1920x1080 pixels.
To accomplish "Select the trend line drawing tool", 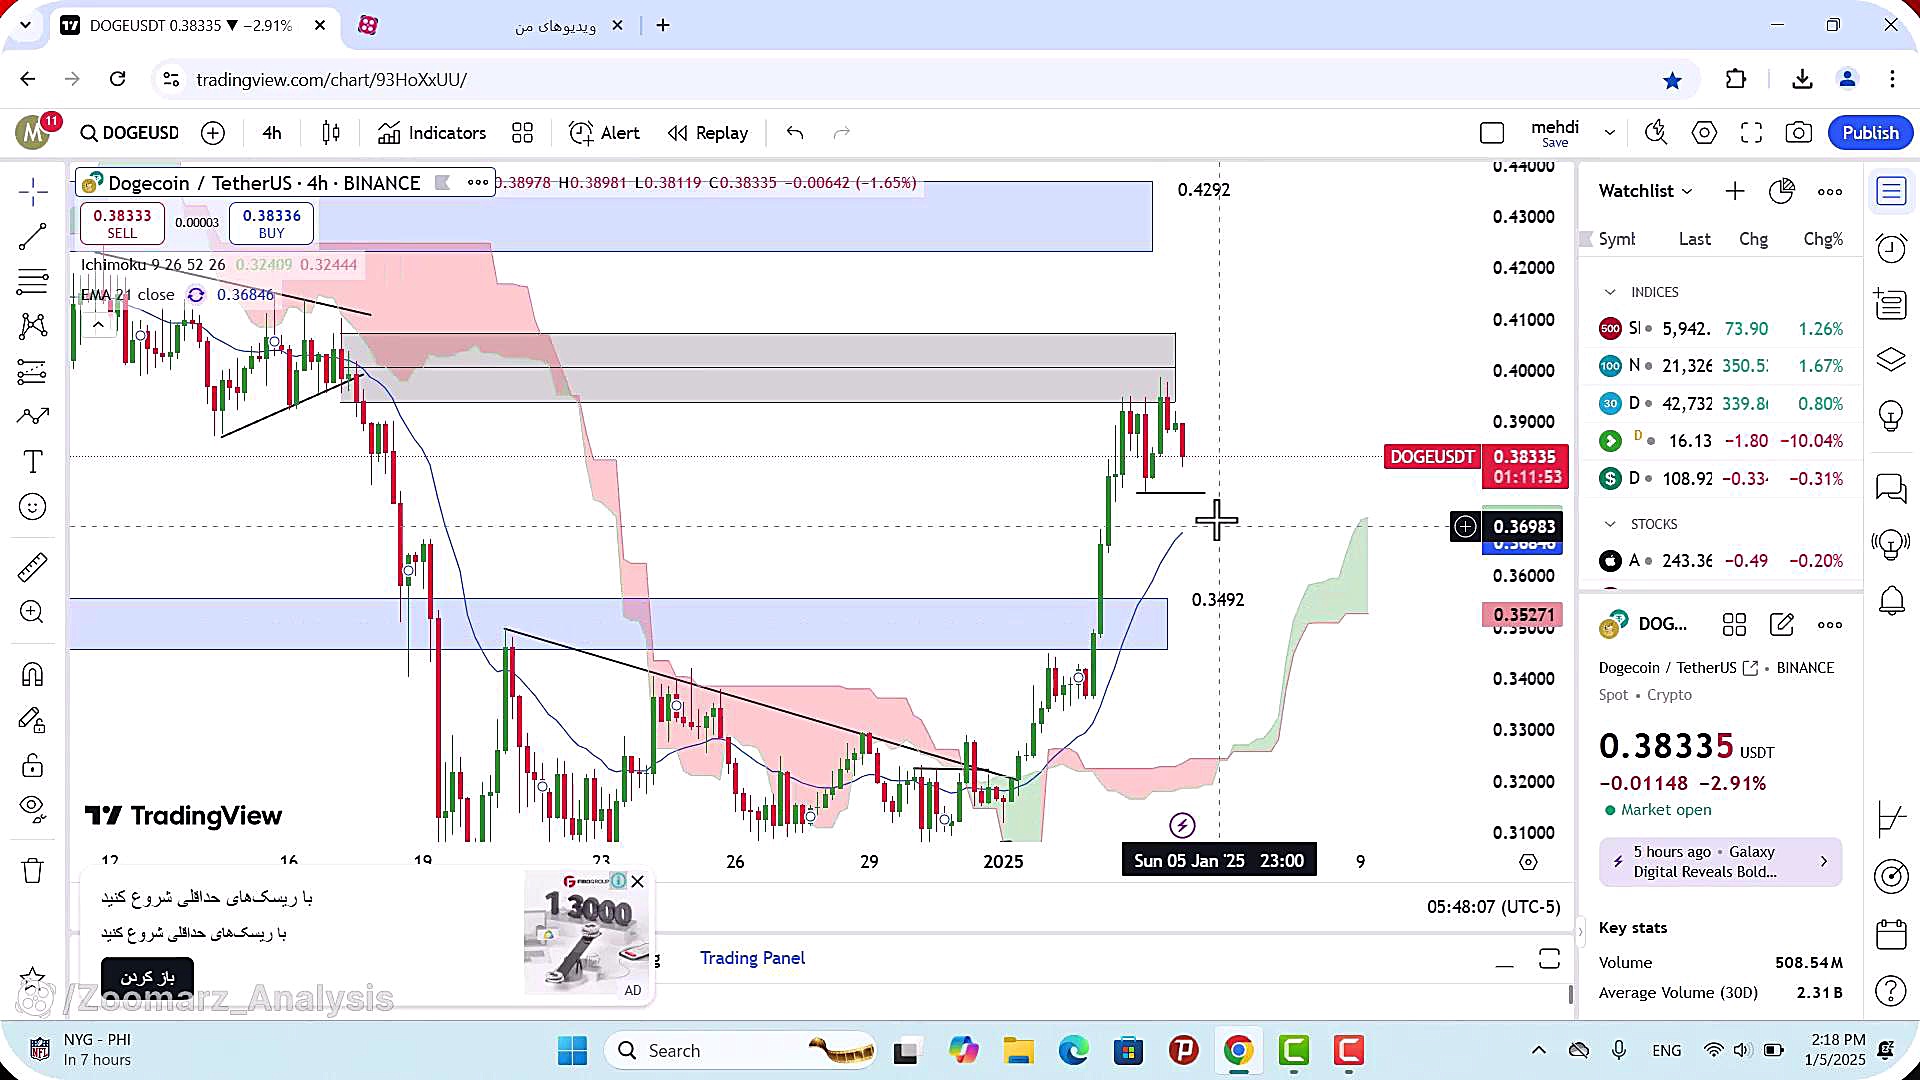I will 33,237.
